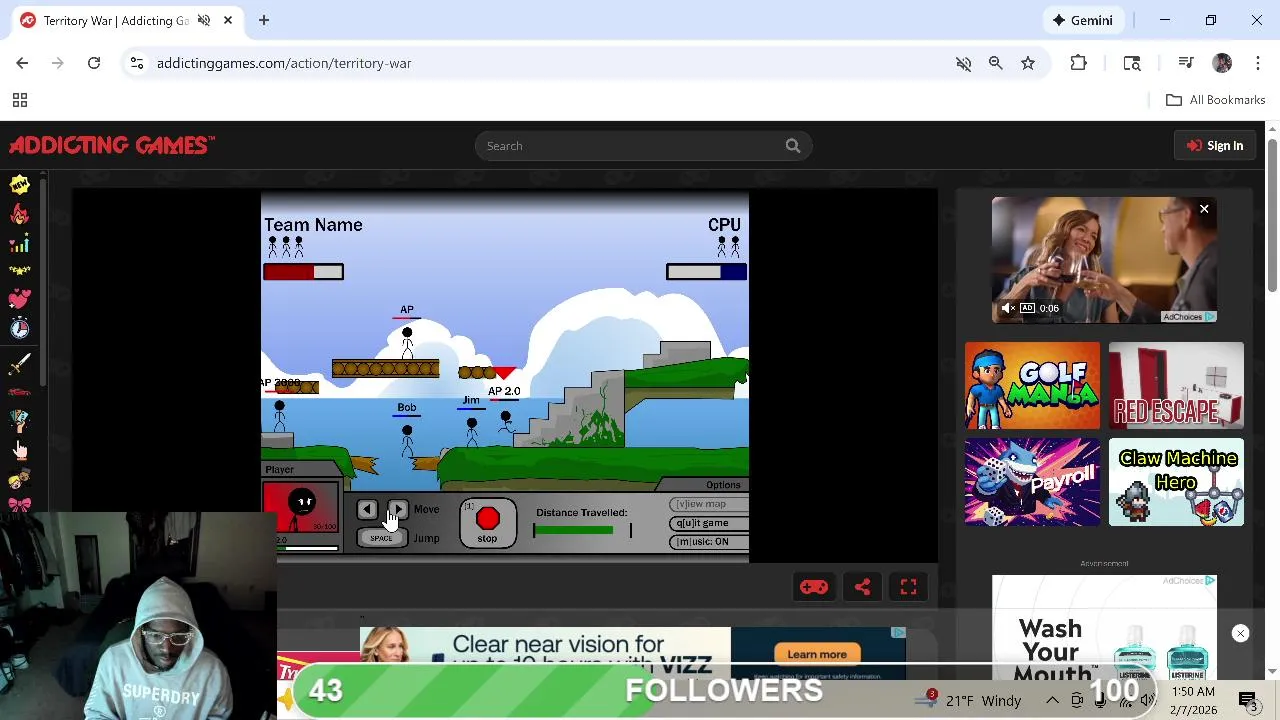
Task: Click the Chrome profile avatar
Action: click(x=1222, y=63)
